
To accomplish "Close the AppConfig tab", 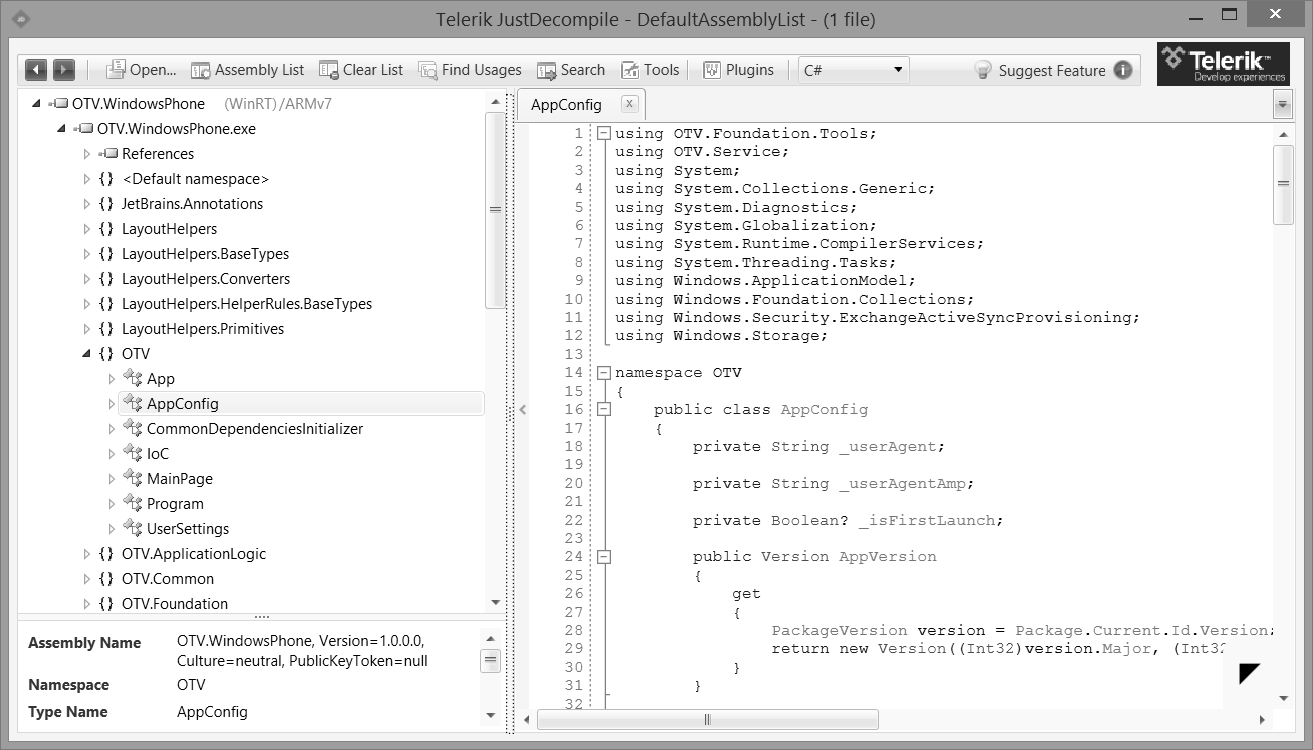I will tap(629, 103).
